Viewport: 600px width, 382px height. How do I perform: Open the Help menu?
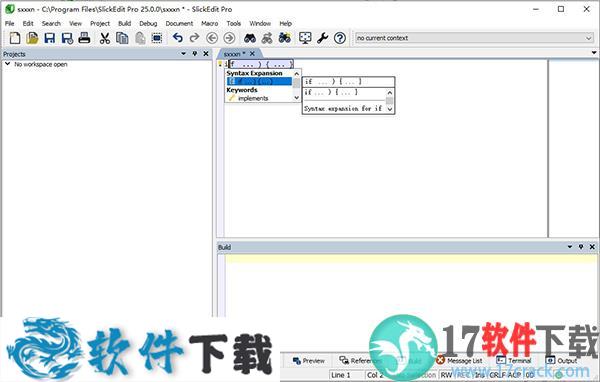tap(285, 23)
